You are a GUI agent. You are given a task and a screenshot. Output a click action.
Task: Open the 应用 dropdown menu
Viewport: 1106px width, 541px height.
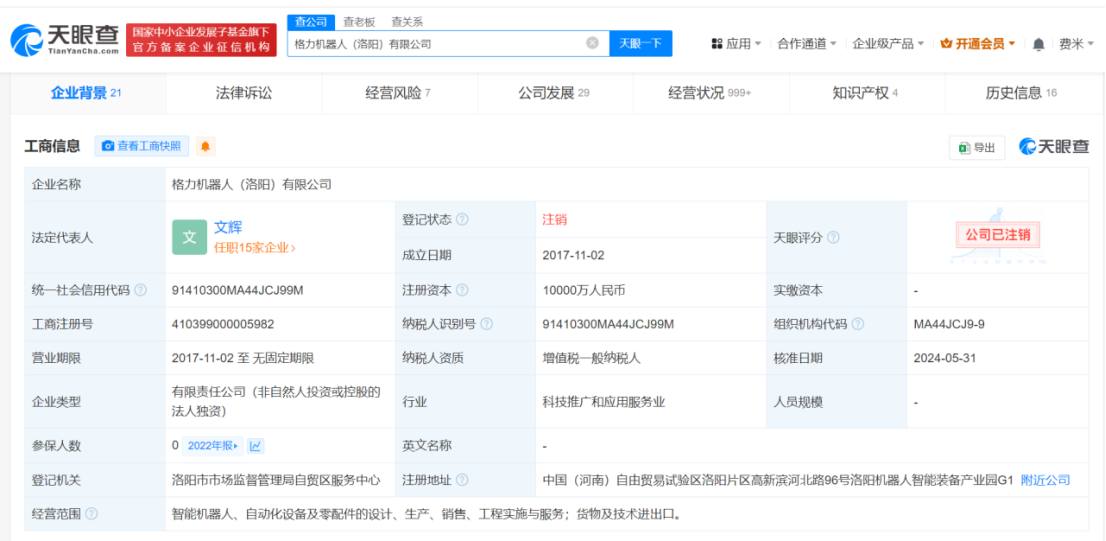point(736,44)
